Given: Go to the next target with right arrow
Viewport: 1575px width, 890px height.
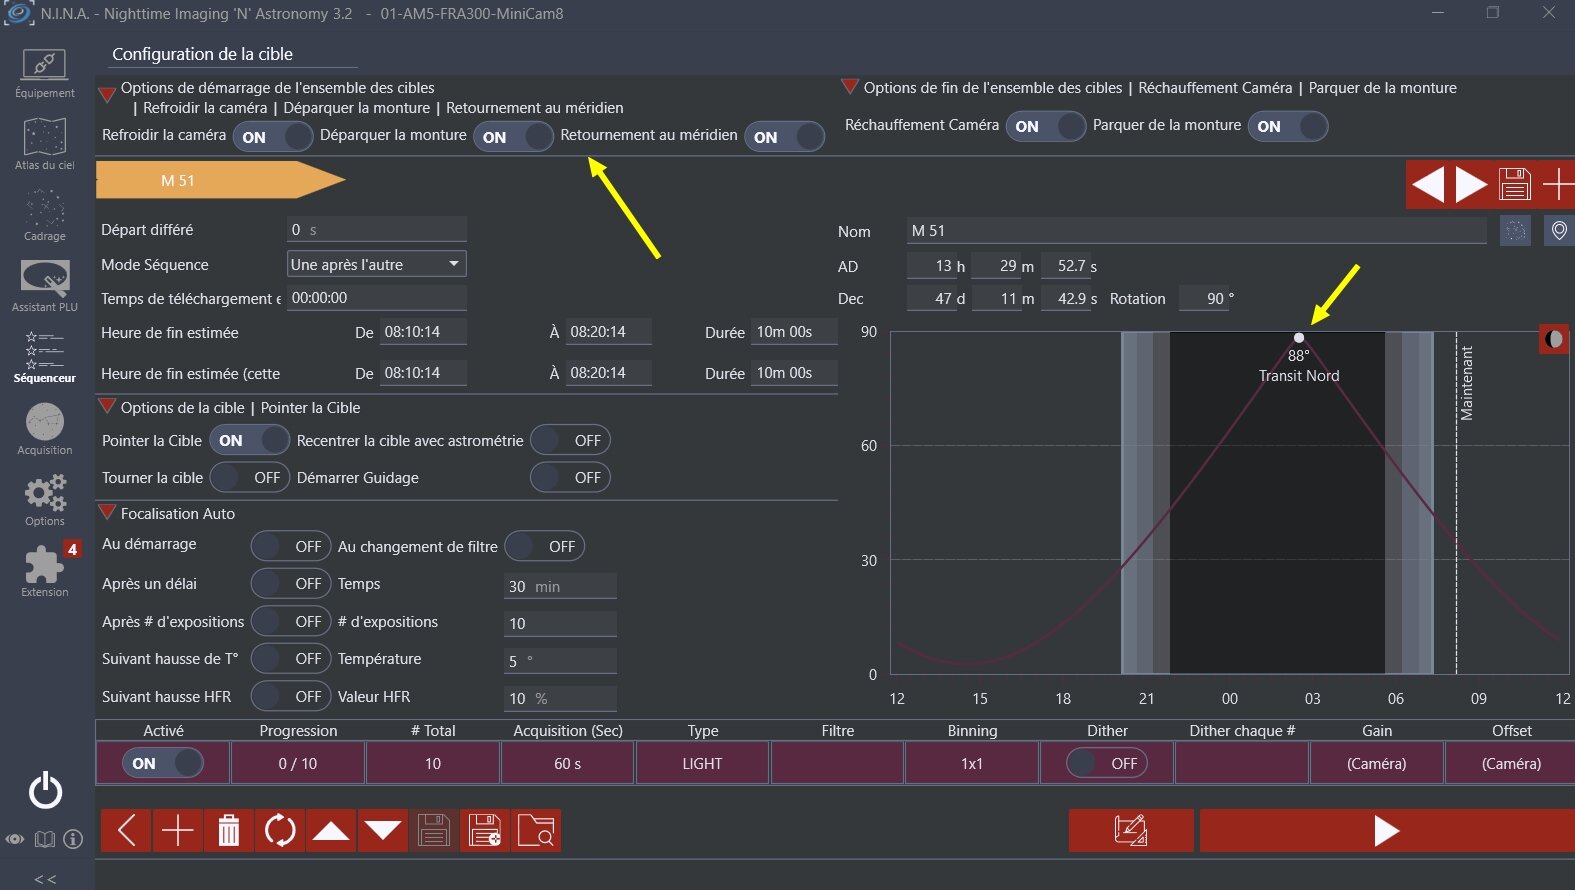Looking at the screenshot, I should 1472,185.
